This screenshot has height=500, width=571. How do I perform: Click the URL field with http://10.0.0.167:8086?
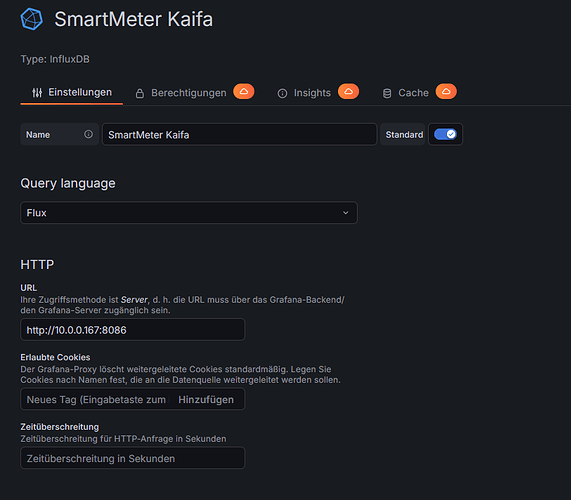click(x=133, y=330)
